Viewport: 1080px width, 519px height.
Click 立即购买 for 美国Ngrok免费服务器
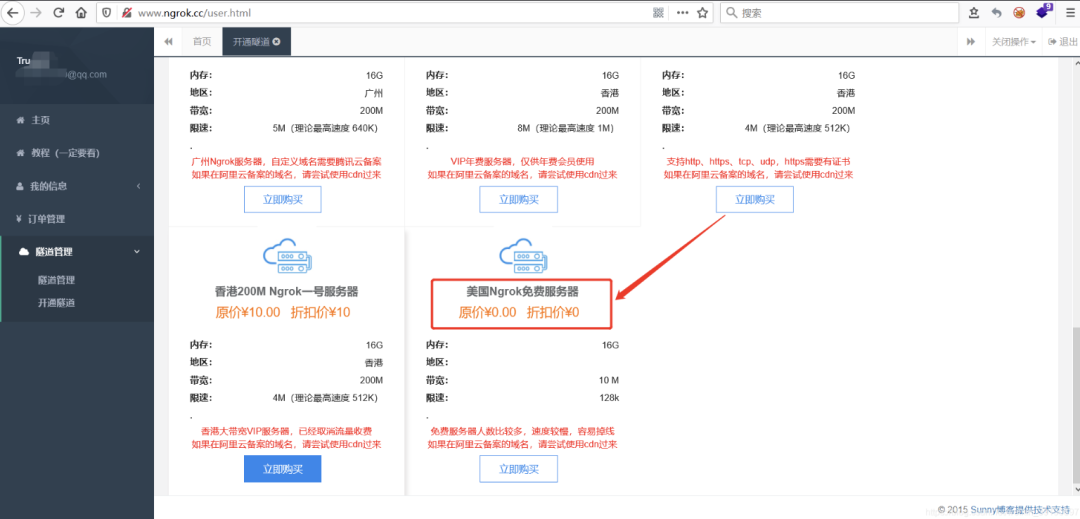[519, 469]
